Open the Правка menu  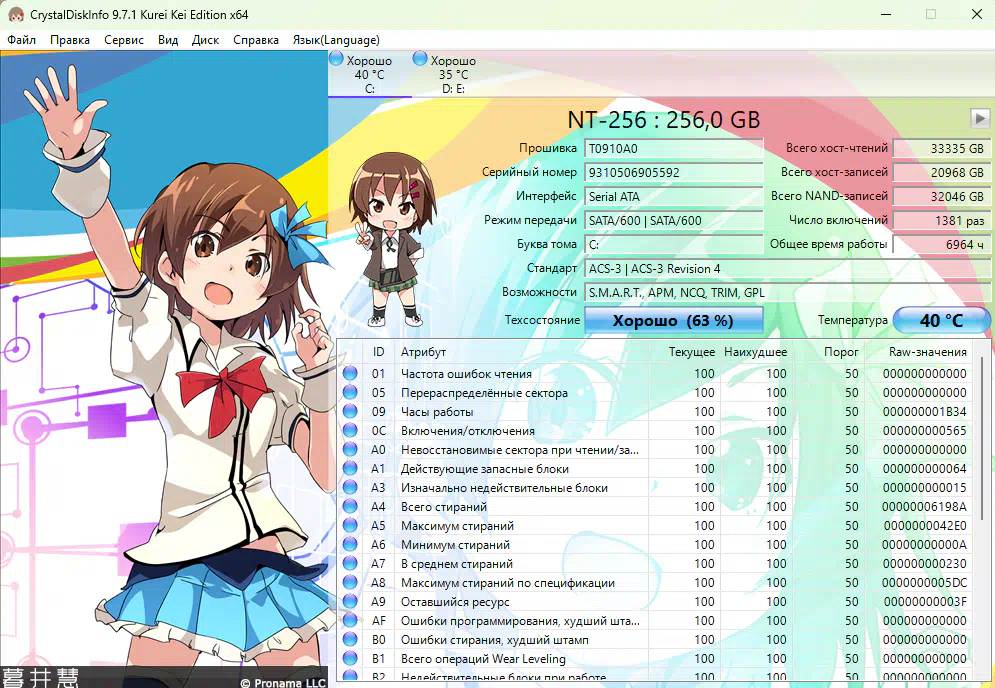tap(70, 40)
